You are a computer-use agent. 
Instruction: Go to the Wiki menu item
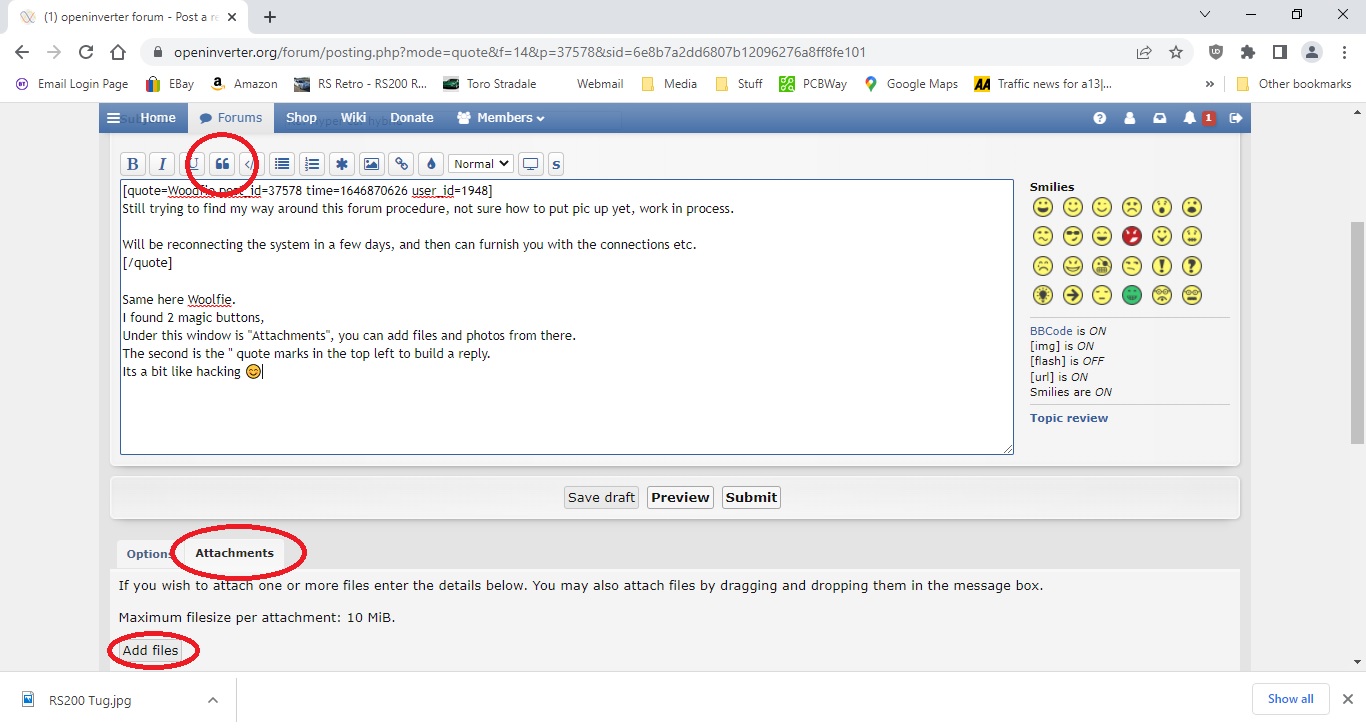[x=353, y=118]
